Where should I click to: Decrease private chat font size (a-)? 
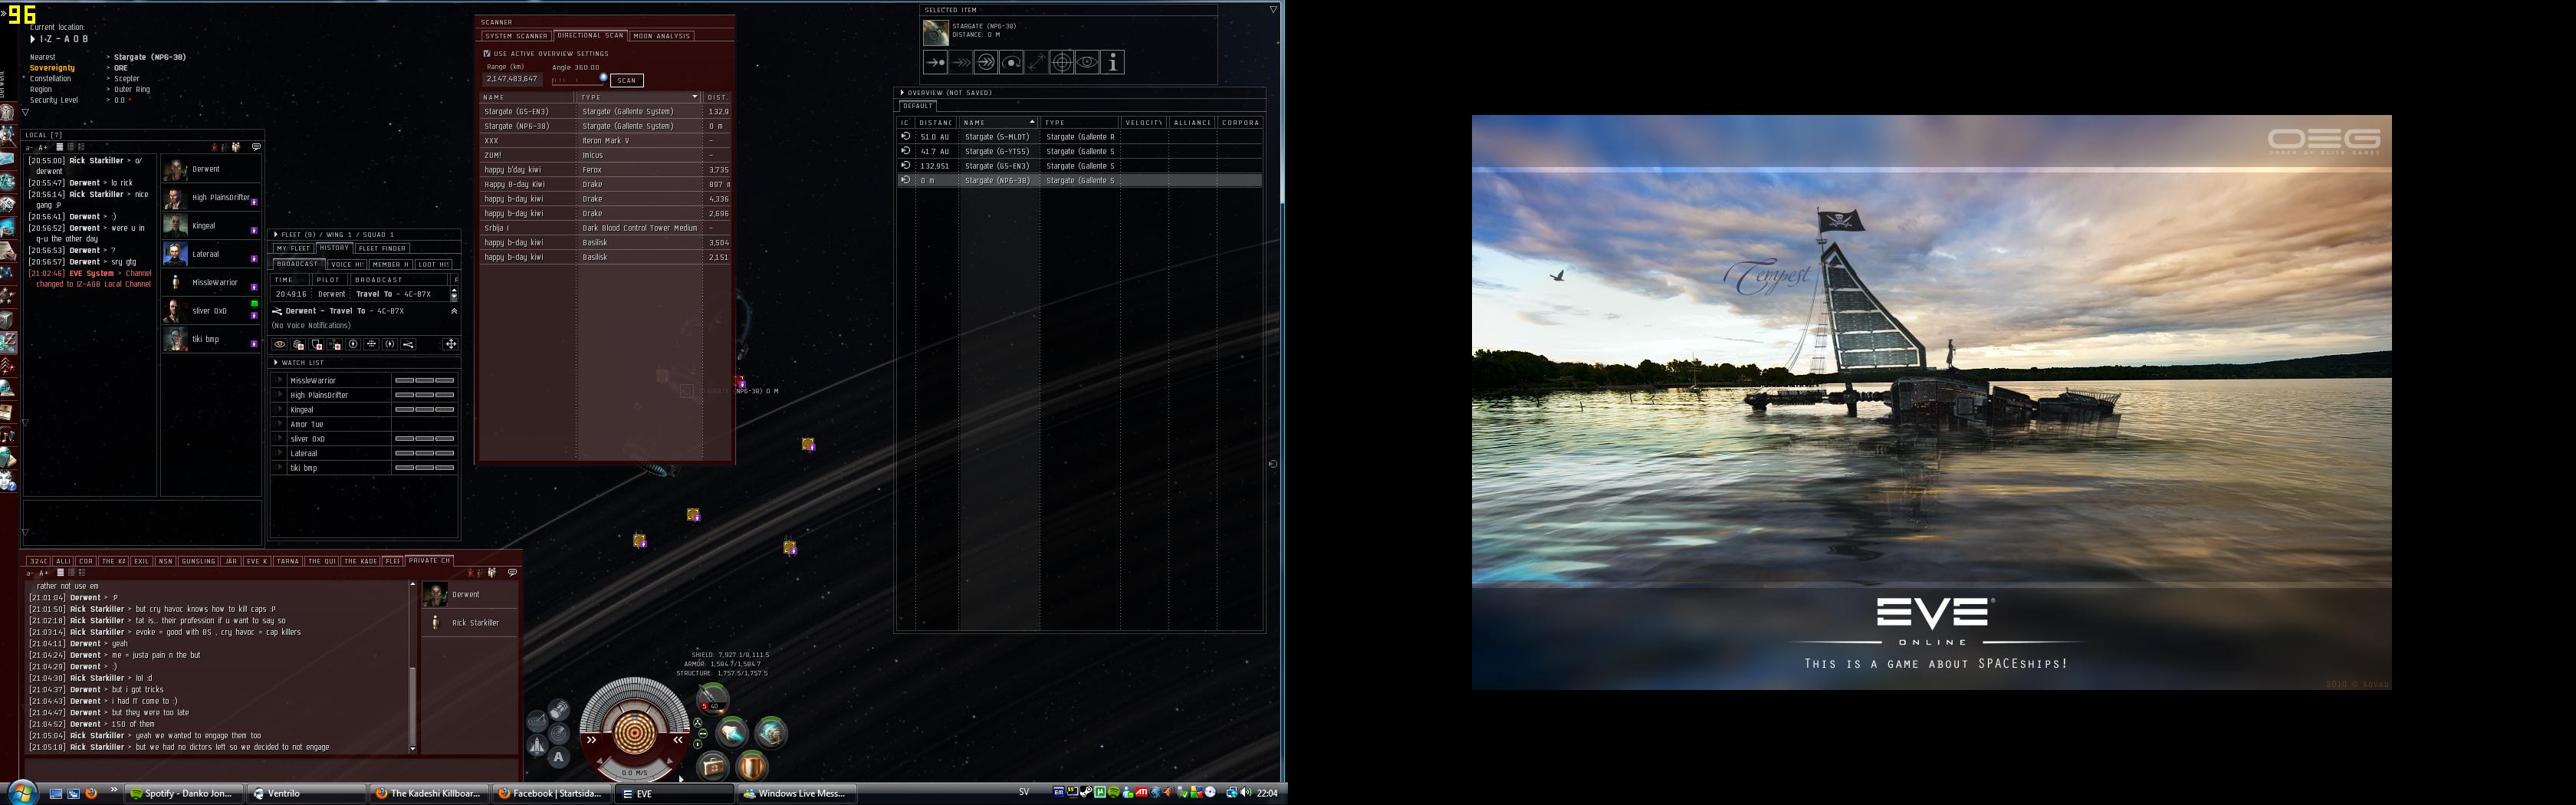(x=30, y=573)
